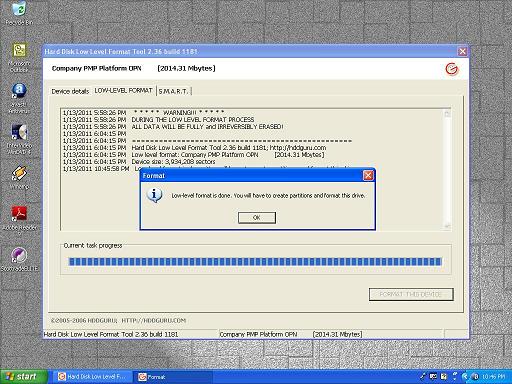The image size is (512, 384).
Task: Expand hidden tray icons with the arrow
Action: (465, 377)
